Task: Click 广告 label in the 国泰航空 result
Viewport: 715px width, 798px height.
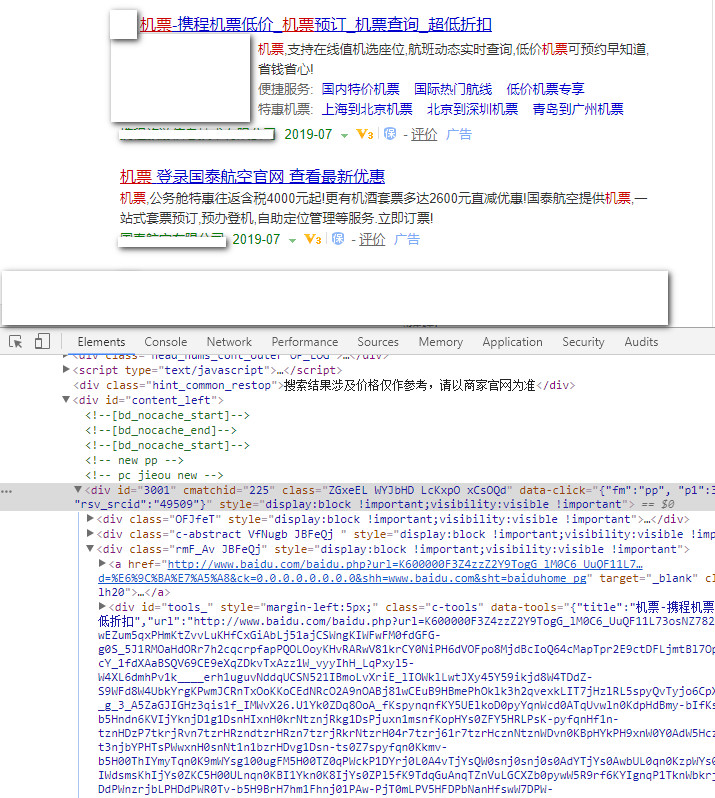Action: click(x=407, y=239)
